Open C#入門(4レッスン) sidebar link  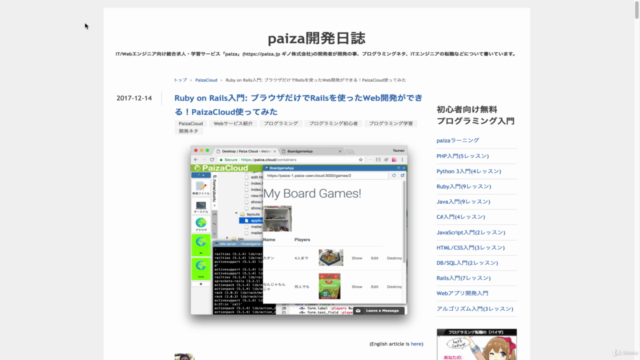[461, 217]
